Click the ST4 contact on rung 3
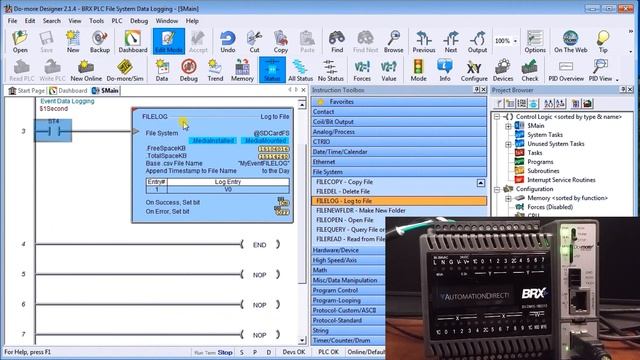 click(x=53, y=131)
